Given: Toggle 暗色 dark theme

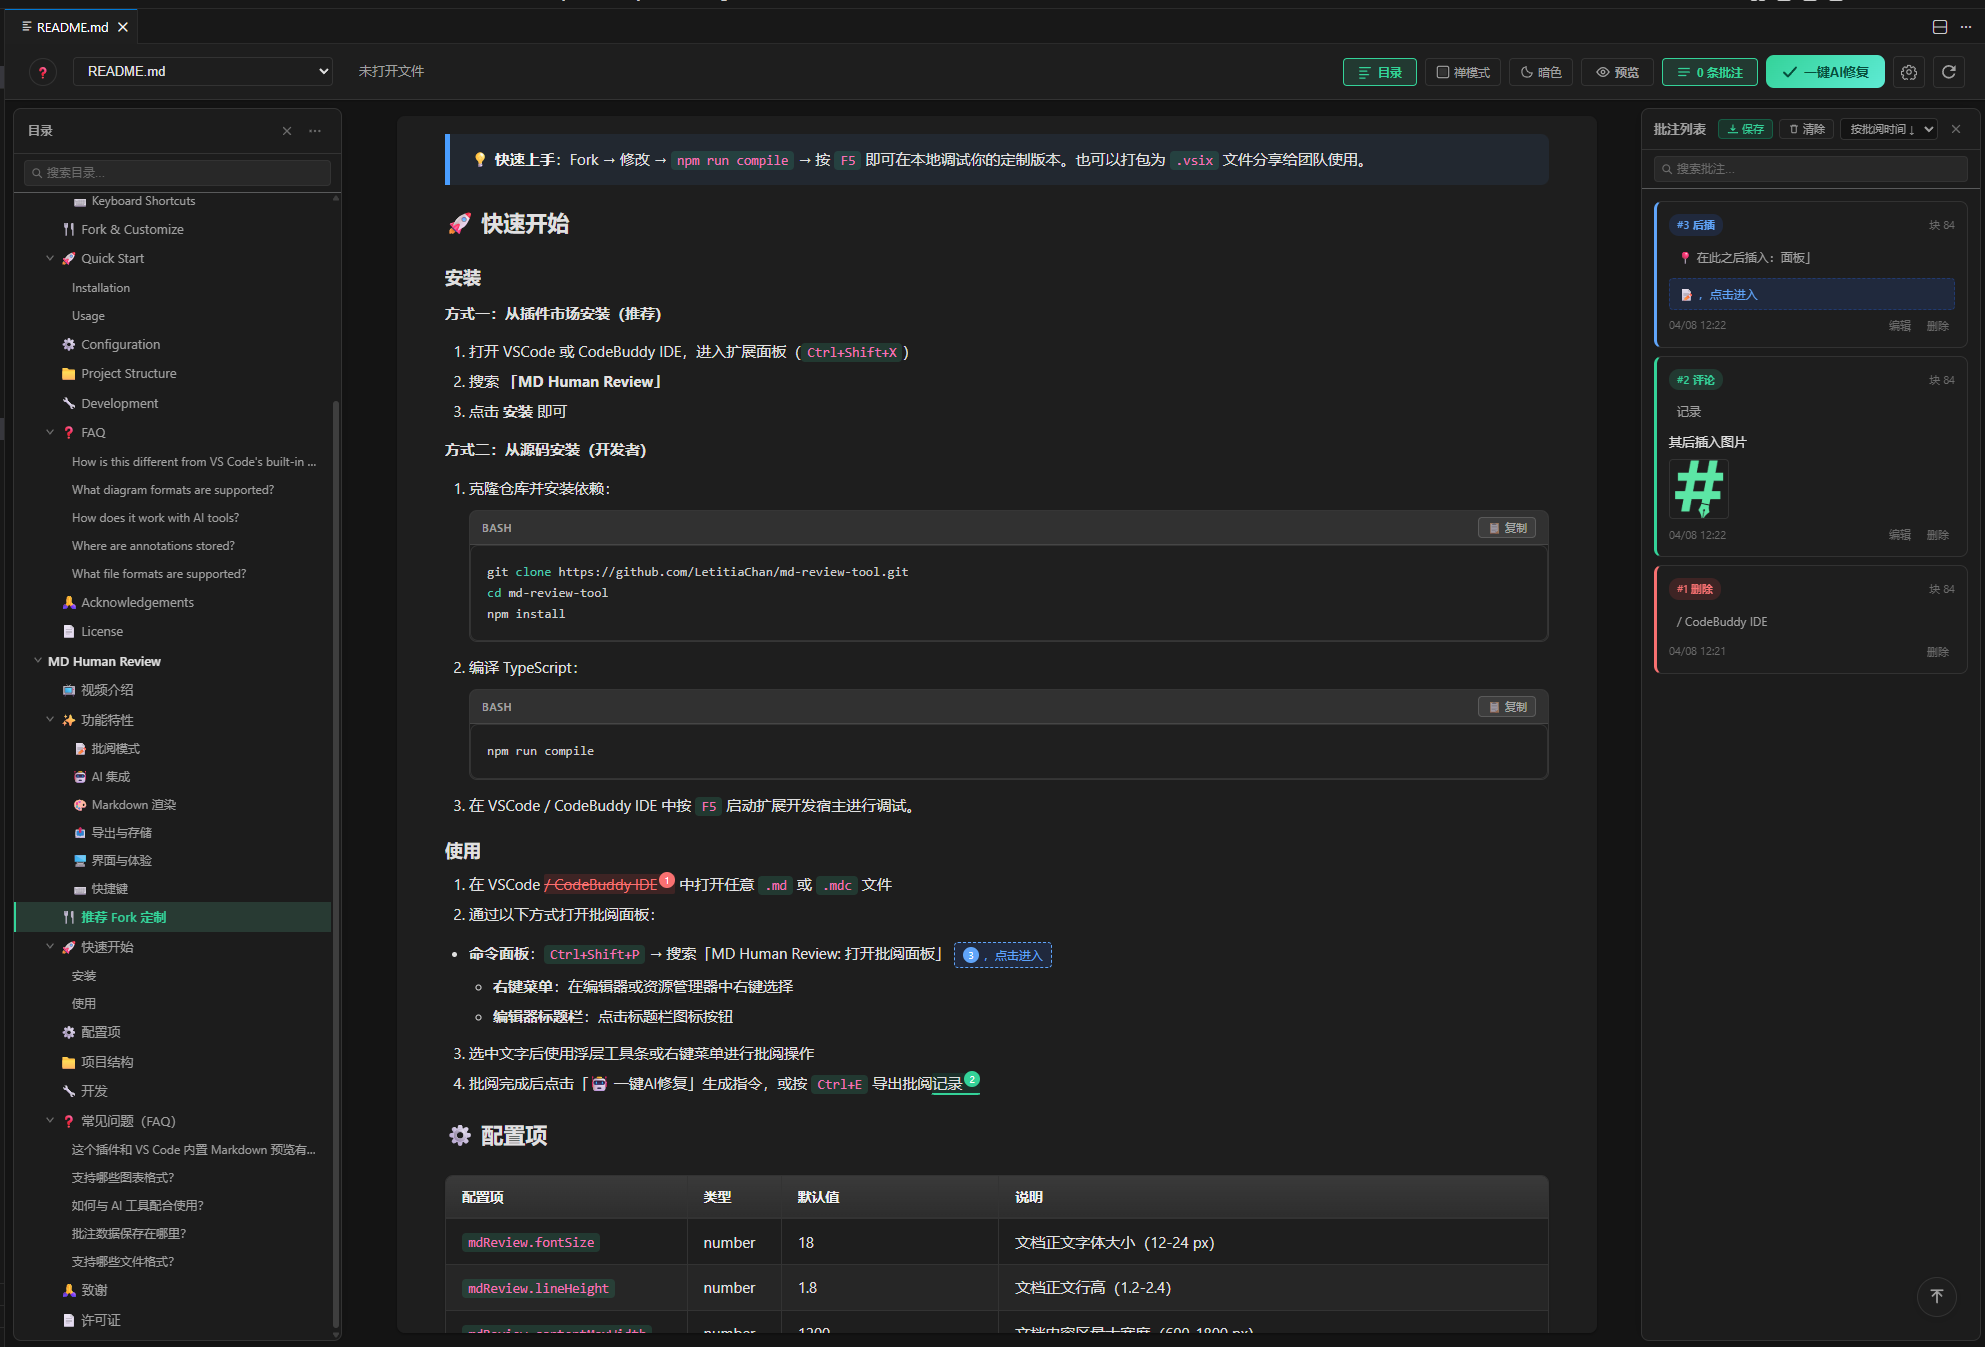Looking at the screenshot, I should click(x=1541, y=72).
